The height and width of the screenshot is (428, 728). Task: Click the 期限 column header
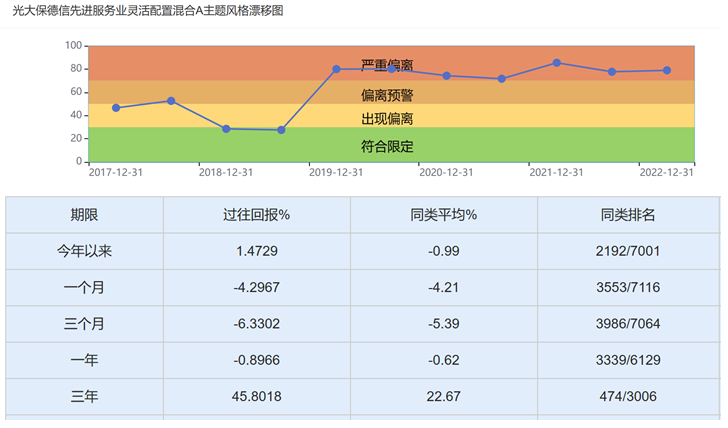click(x=84, y=215)
